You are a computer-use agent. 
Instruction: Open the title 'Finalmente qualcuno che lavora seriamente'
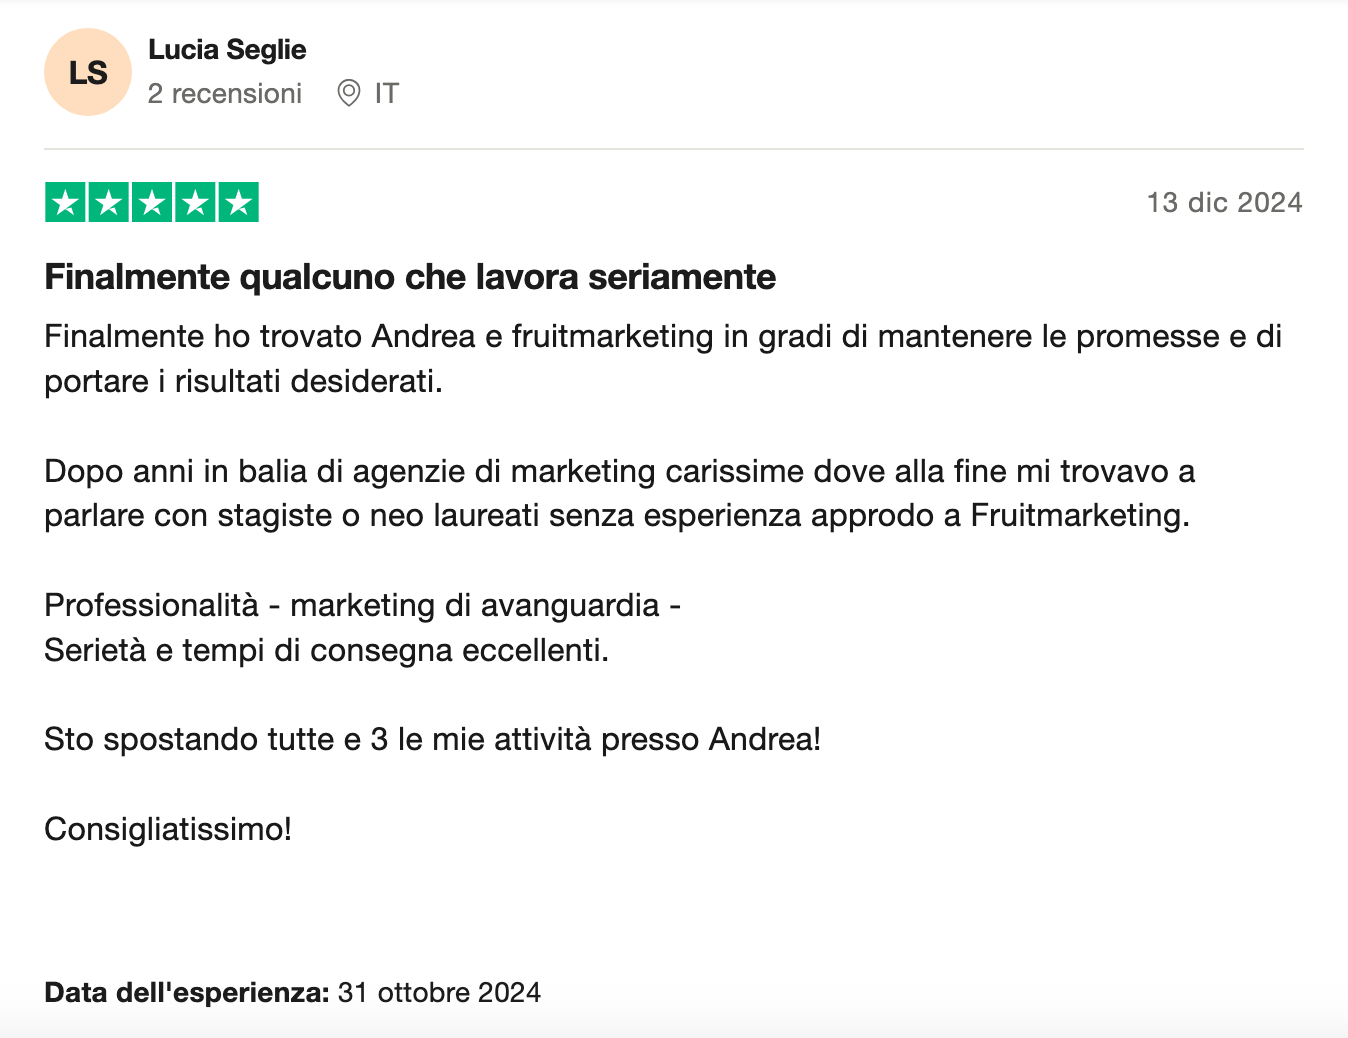pos(410,277)
